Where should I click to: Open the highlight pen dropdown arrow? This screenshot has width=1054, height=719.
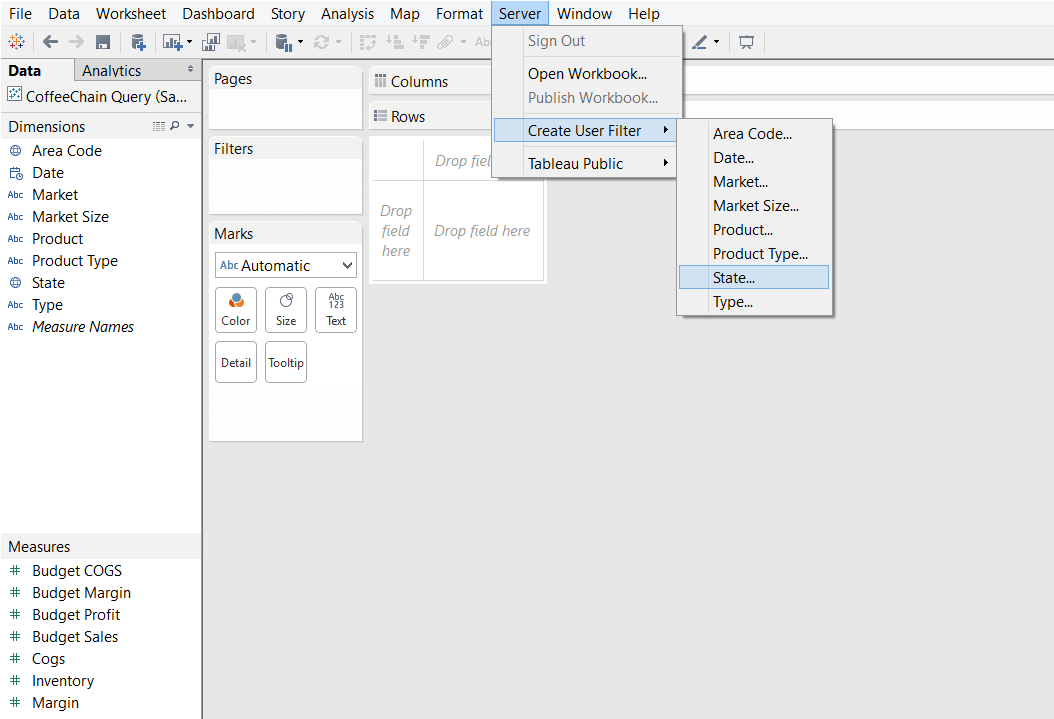point(717,41)
